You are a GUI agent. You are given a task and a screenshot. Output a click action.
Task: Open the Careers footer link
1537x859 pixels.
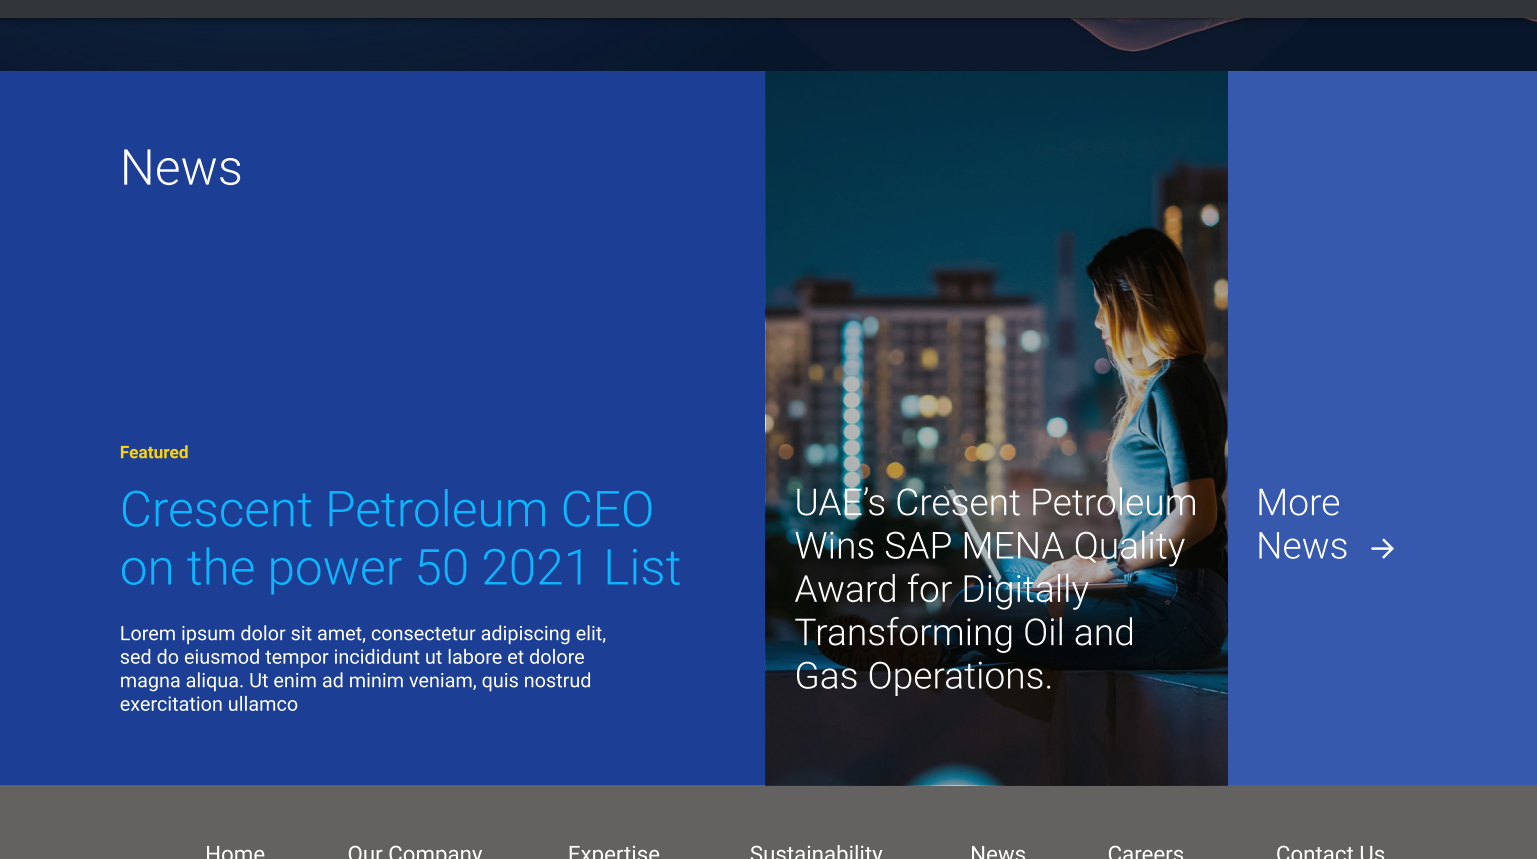click(x=1145, y=851)
